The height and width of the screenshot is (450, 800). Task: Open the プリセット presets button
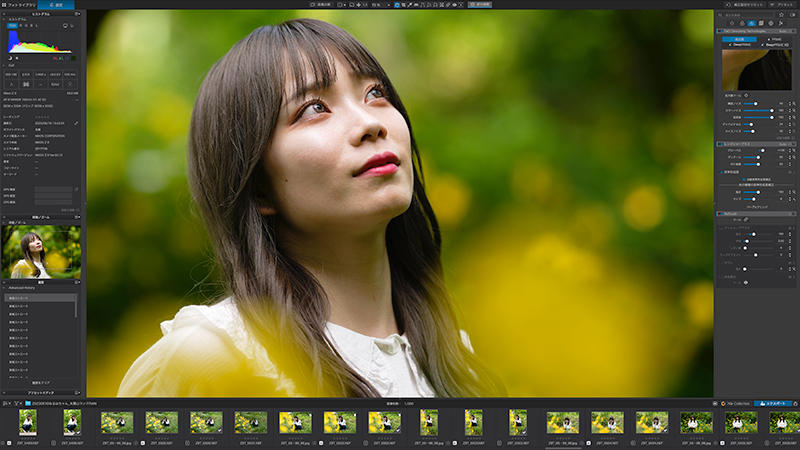point(782,5)
